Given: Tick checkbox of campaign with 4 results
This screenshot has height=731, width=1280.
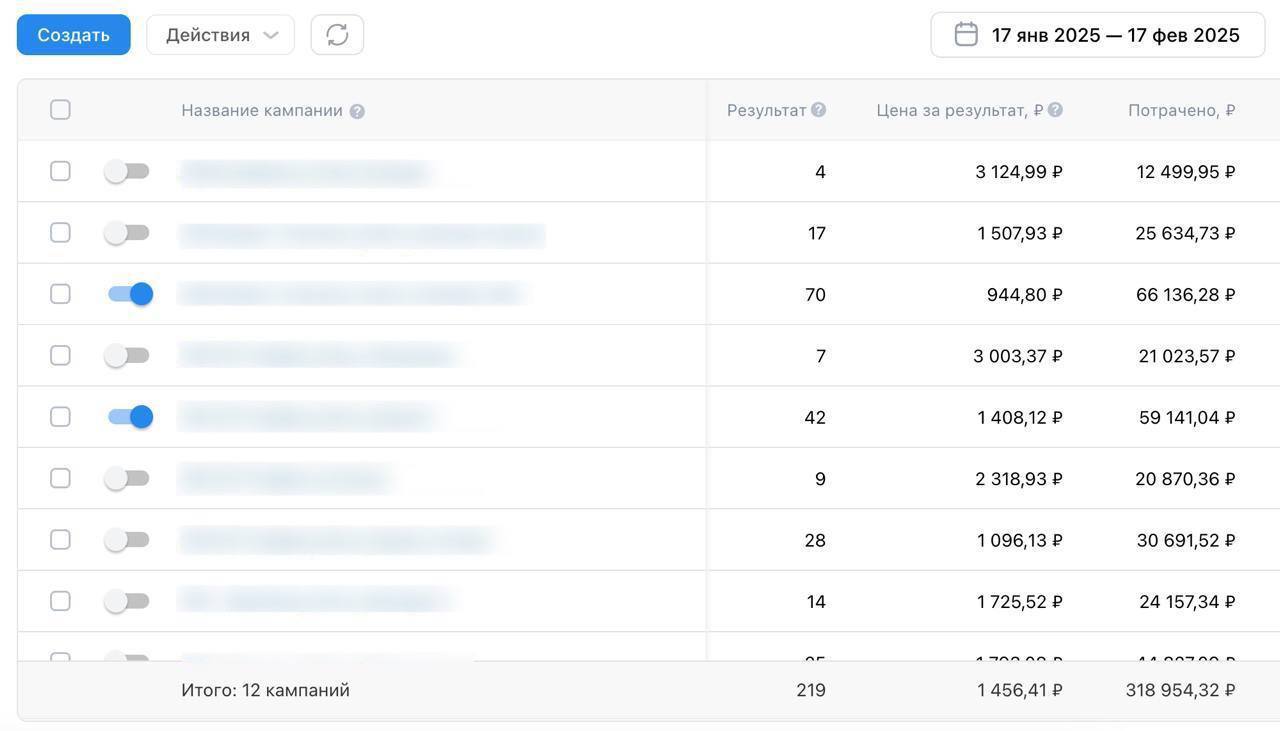Looking at the screenshot, I should [x=60, y=171].
